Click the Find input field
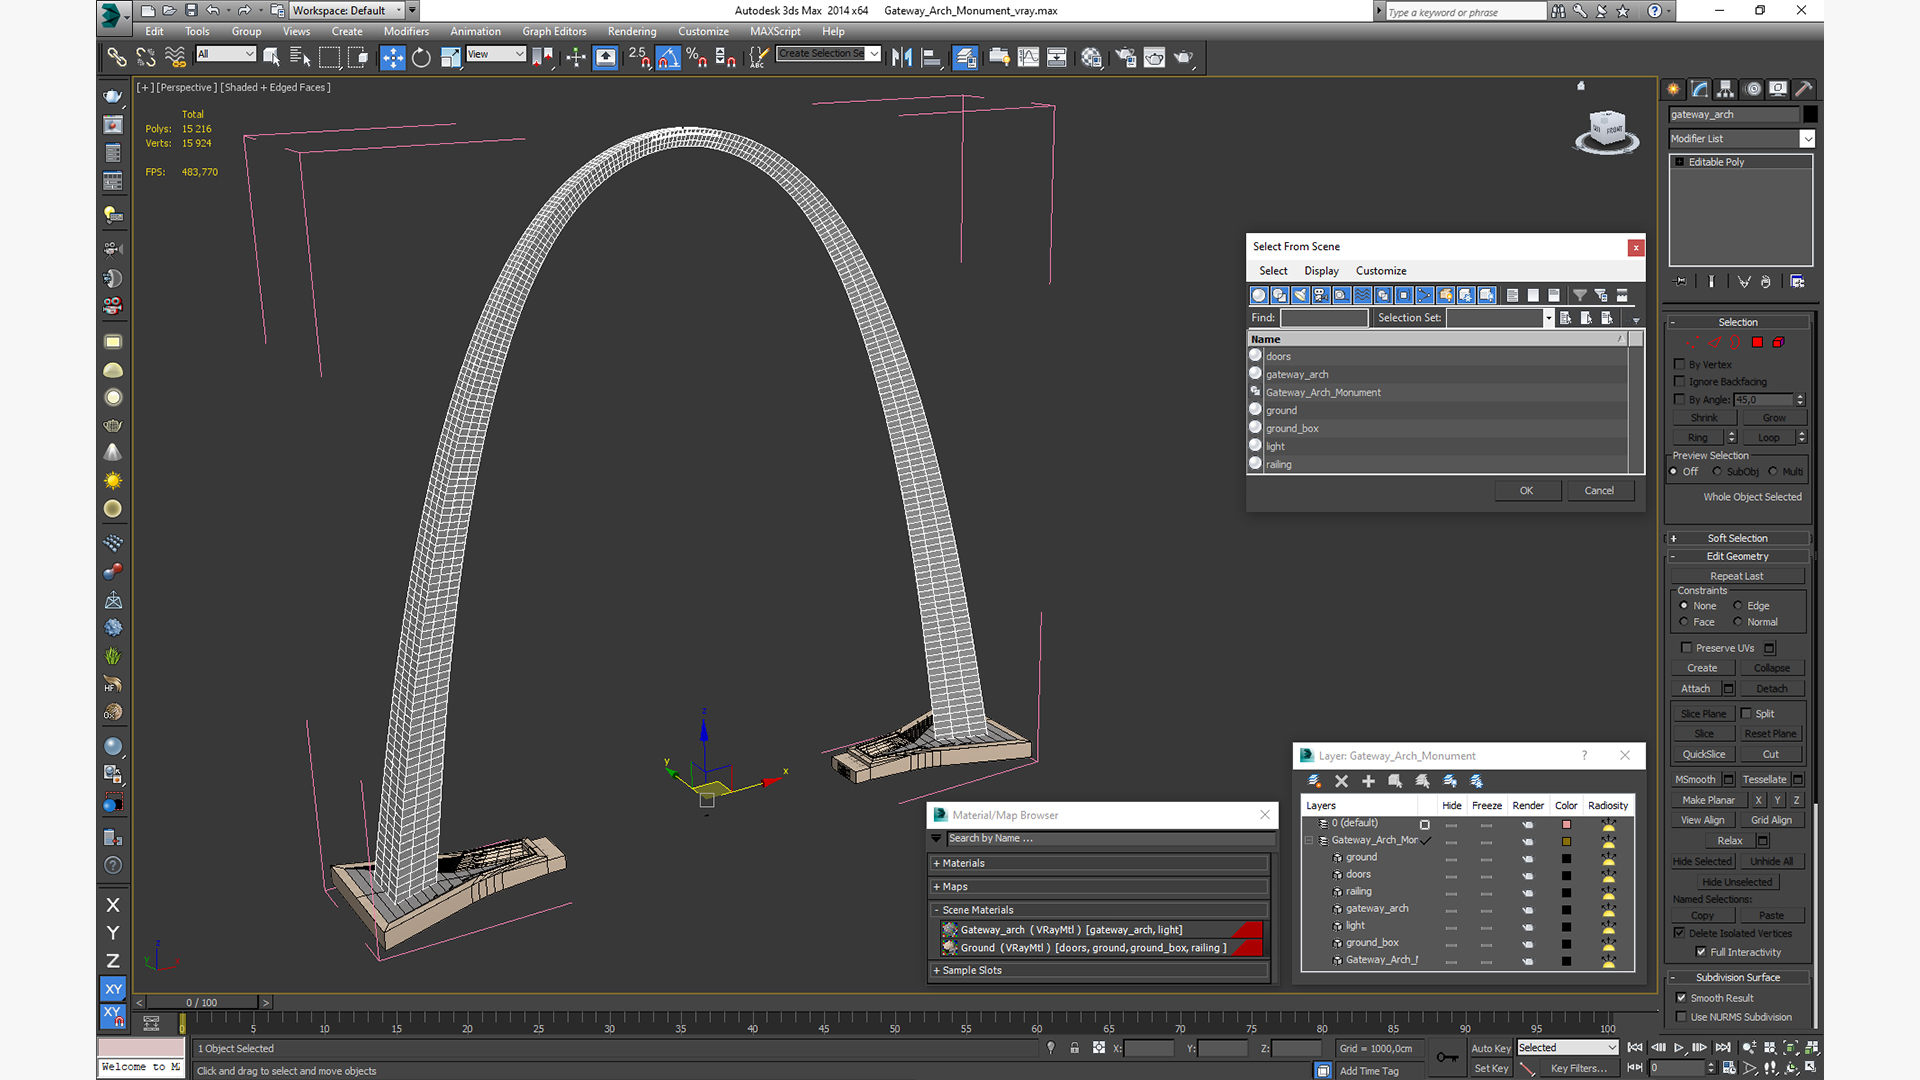The width and height of the screenshot is (1920, 1080). [1323, 318]
